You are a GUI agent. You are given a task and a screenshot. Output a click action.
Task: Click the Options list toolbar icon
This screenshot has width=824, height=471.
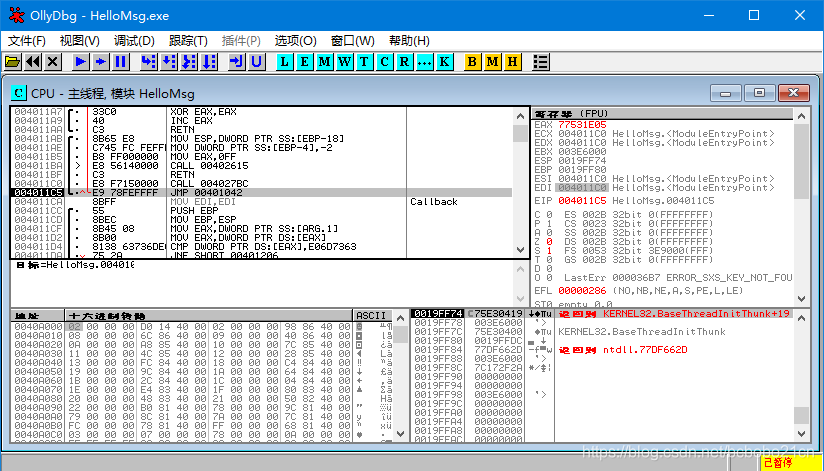[541, 62]
